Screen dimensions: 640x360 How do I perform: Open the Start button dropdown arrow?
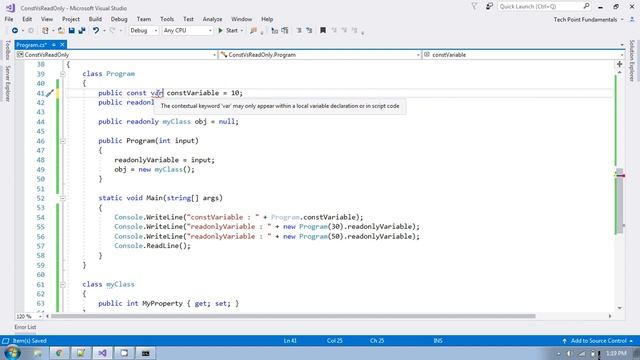242,31
